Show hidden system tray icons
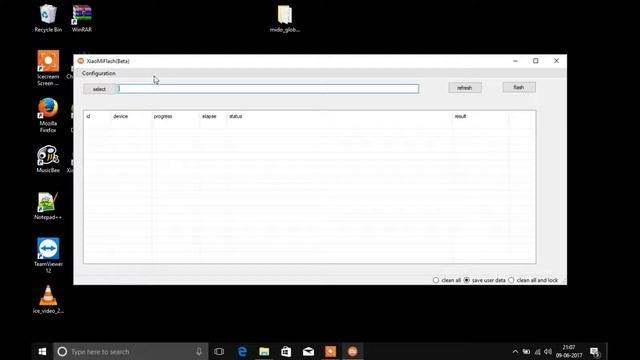 coord(515,351)
